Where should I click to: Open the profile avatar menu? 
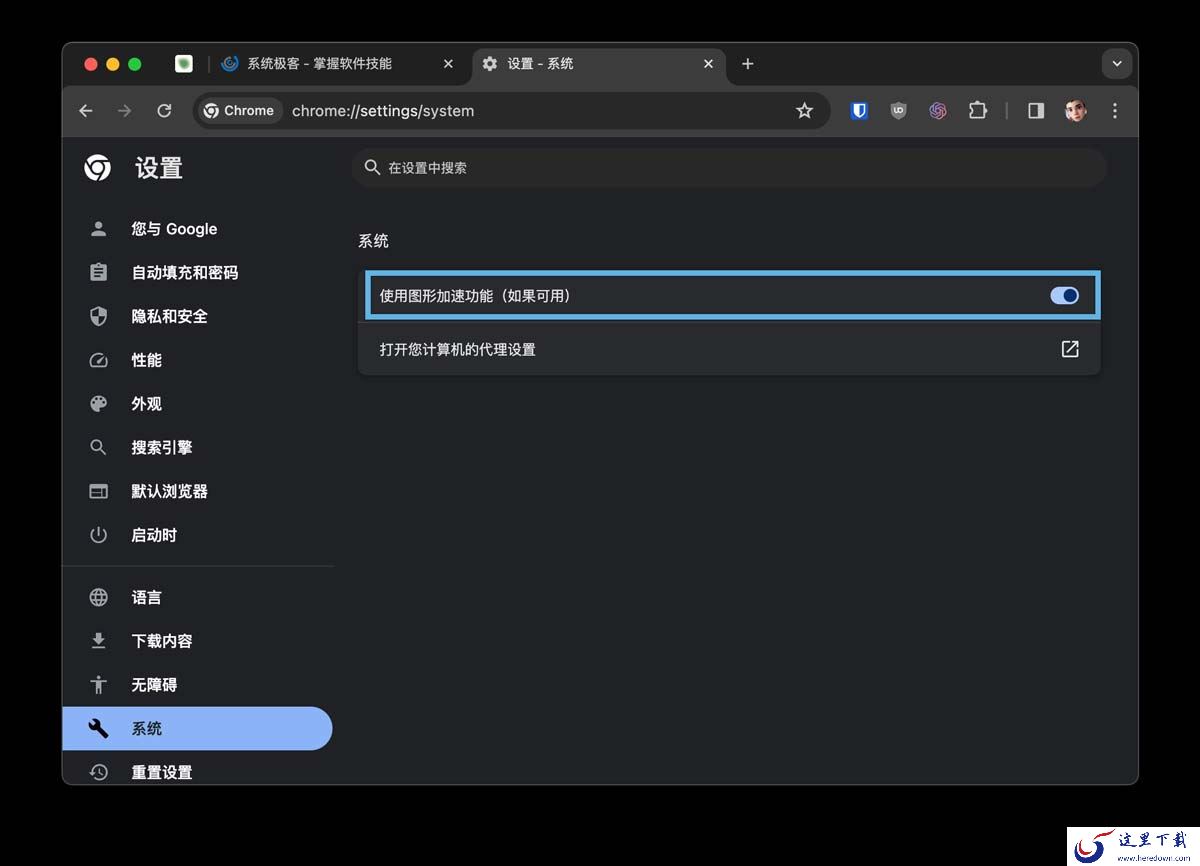1076,111
